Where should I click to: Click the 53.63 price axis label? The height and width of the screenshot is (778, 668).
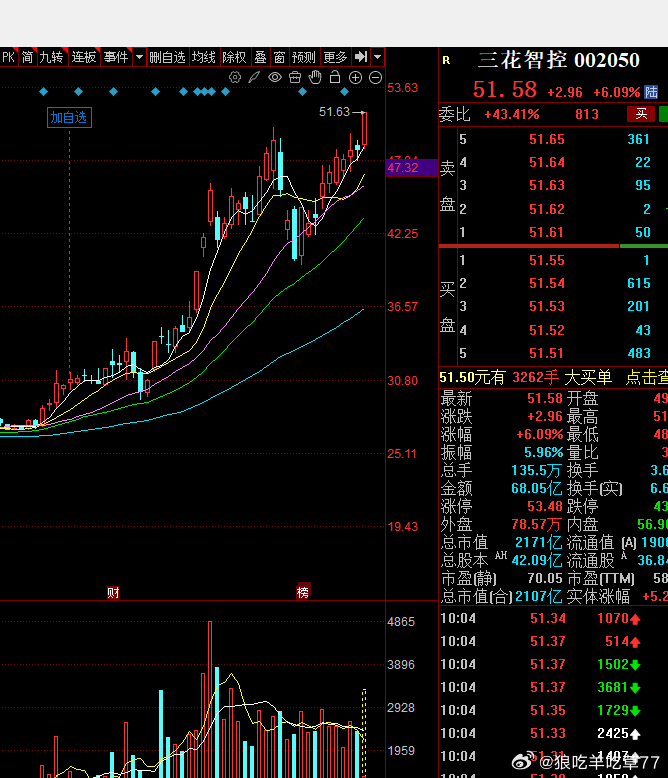coord(402,88)
